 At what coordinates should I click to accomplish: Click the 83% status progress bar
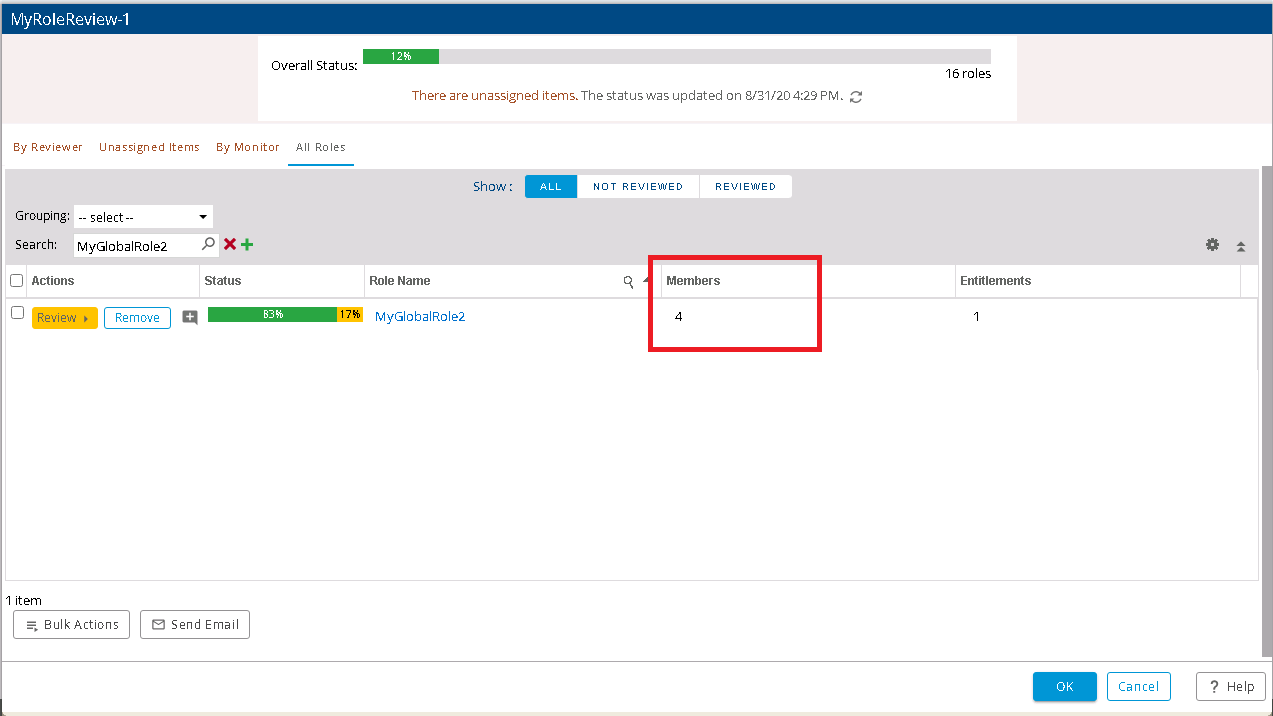272,314
